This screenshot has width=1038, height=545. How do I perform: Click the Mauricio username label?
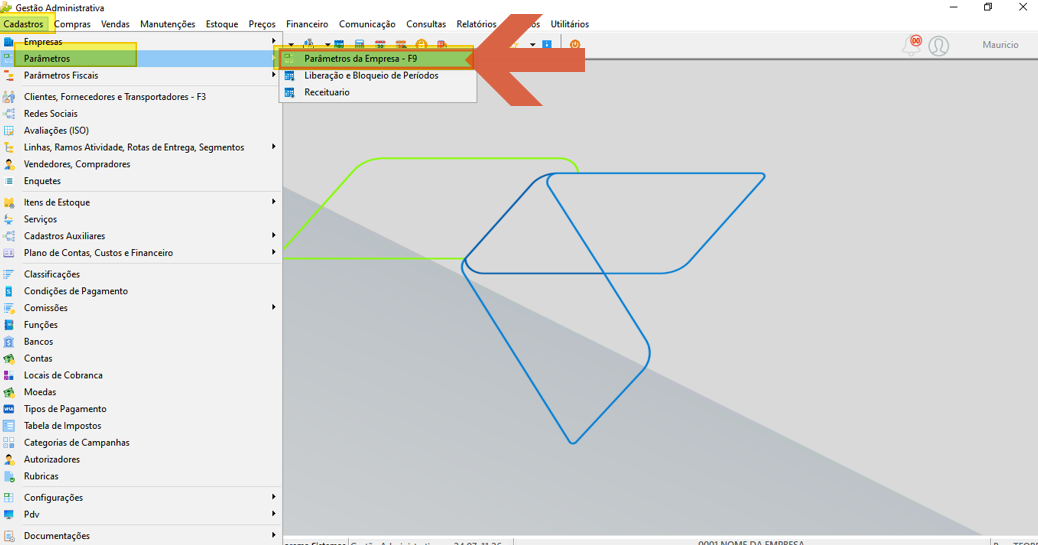pos(1000,45)
